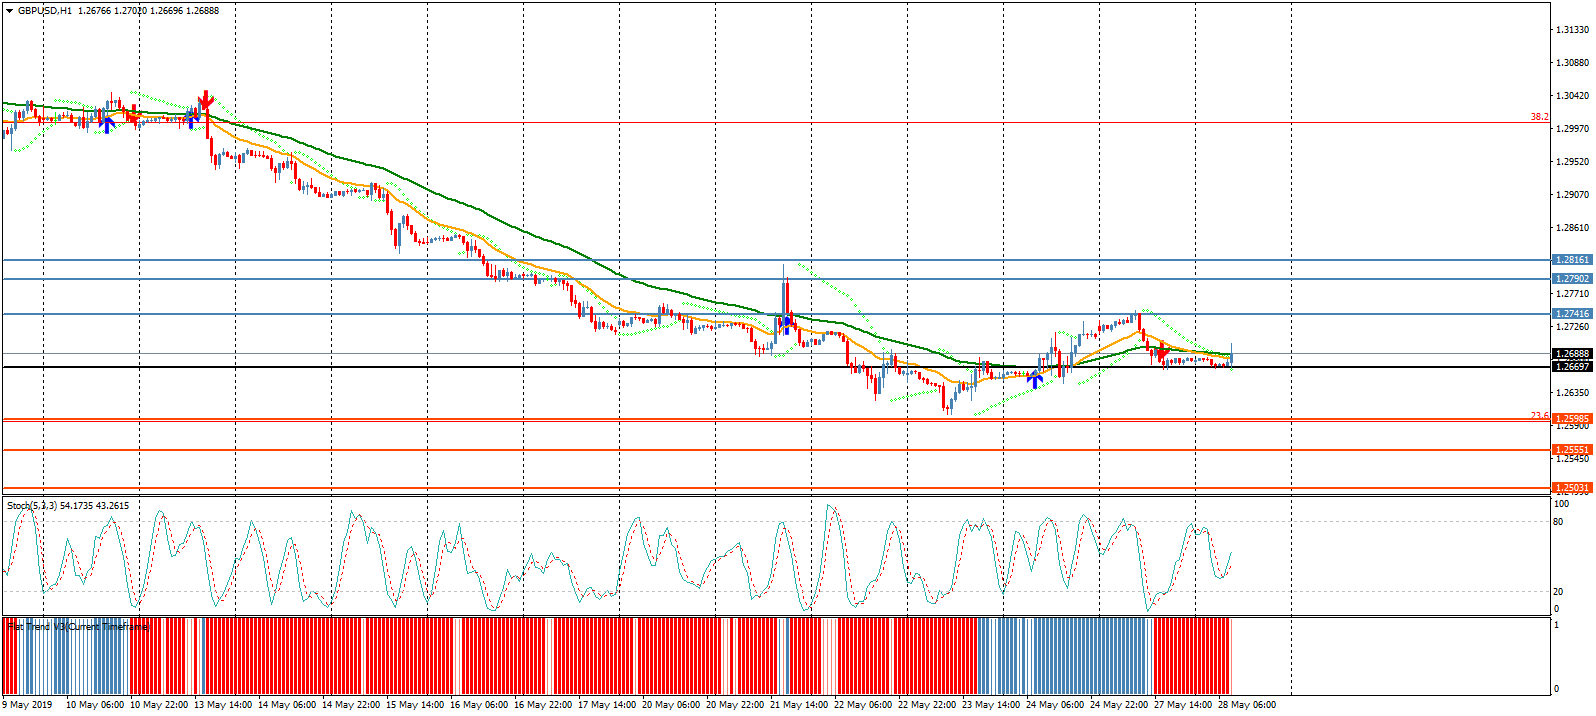Click the stochastic scale value 80
This screenshot has height=716, width=1596.
tap(1558, 521)
